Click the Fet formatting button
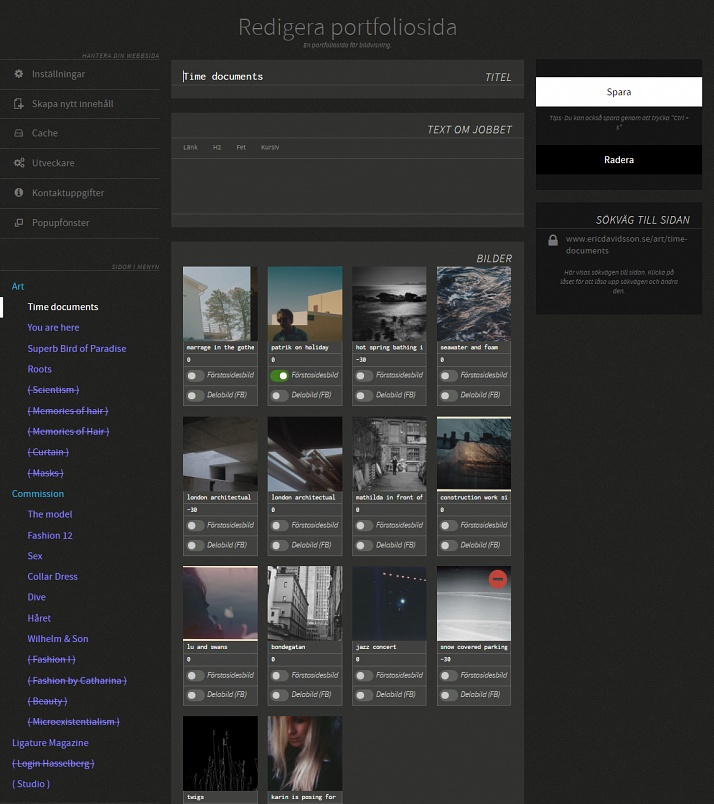 (241, 147)
